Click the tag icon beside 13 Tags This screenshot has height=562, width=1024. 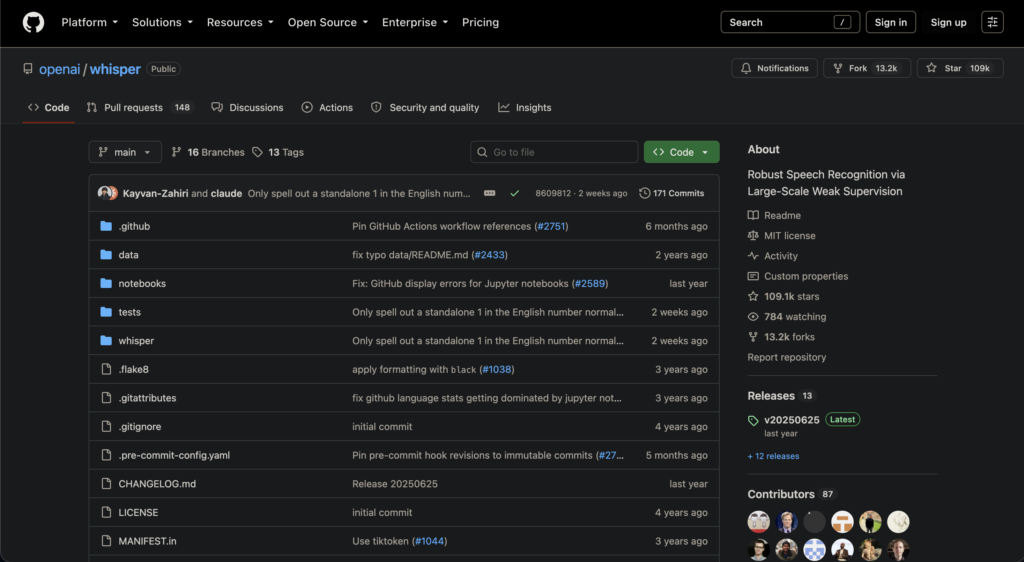[257, 152]
